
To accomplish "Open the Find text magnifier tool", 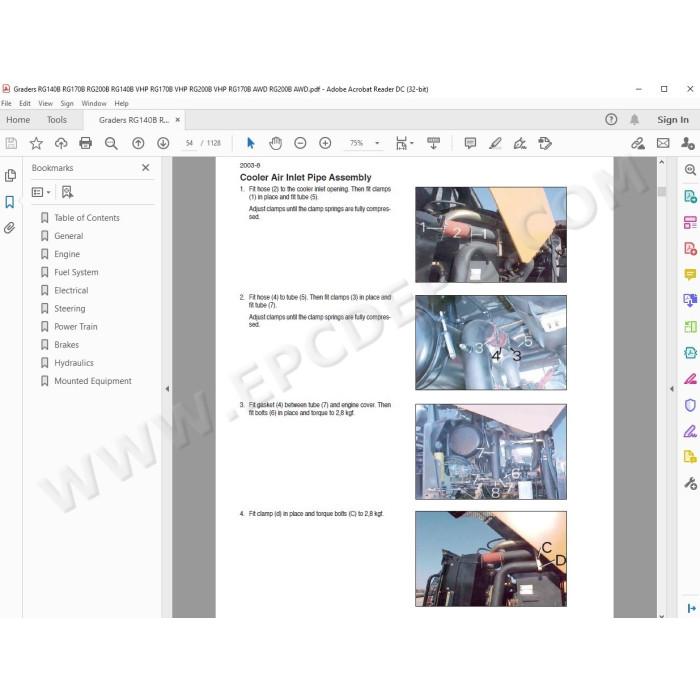I will pos(111,143).
